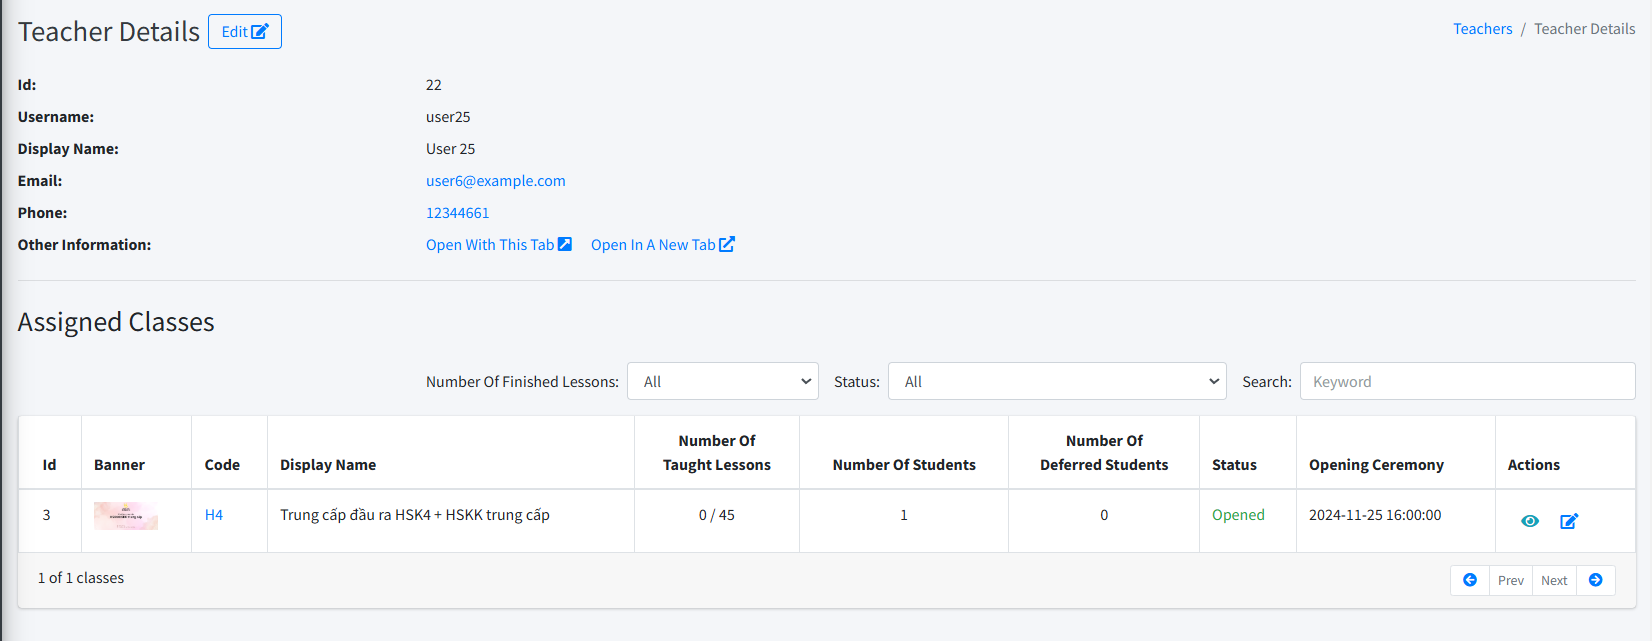Click the eye icon to view class
1652x641 pixels.
click(x=1529, y=521)
